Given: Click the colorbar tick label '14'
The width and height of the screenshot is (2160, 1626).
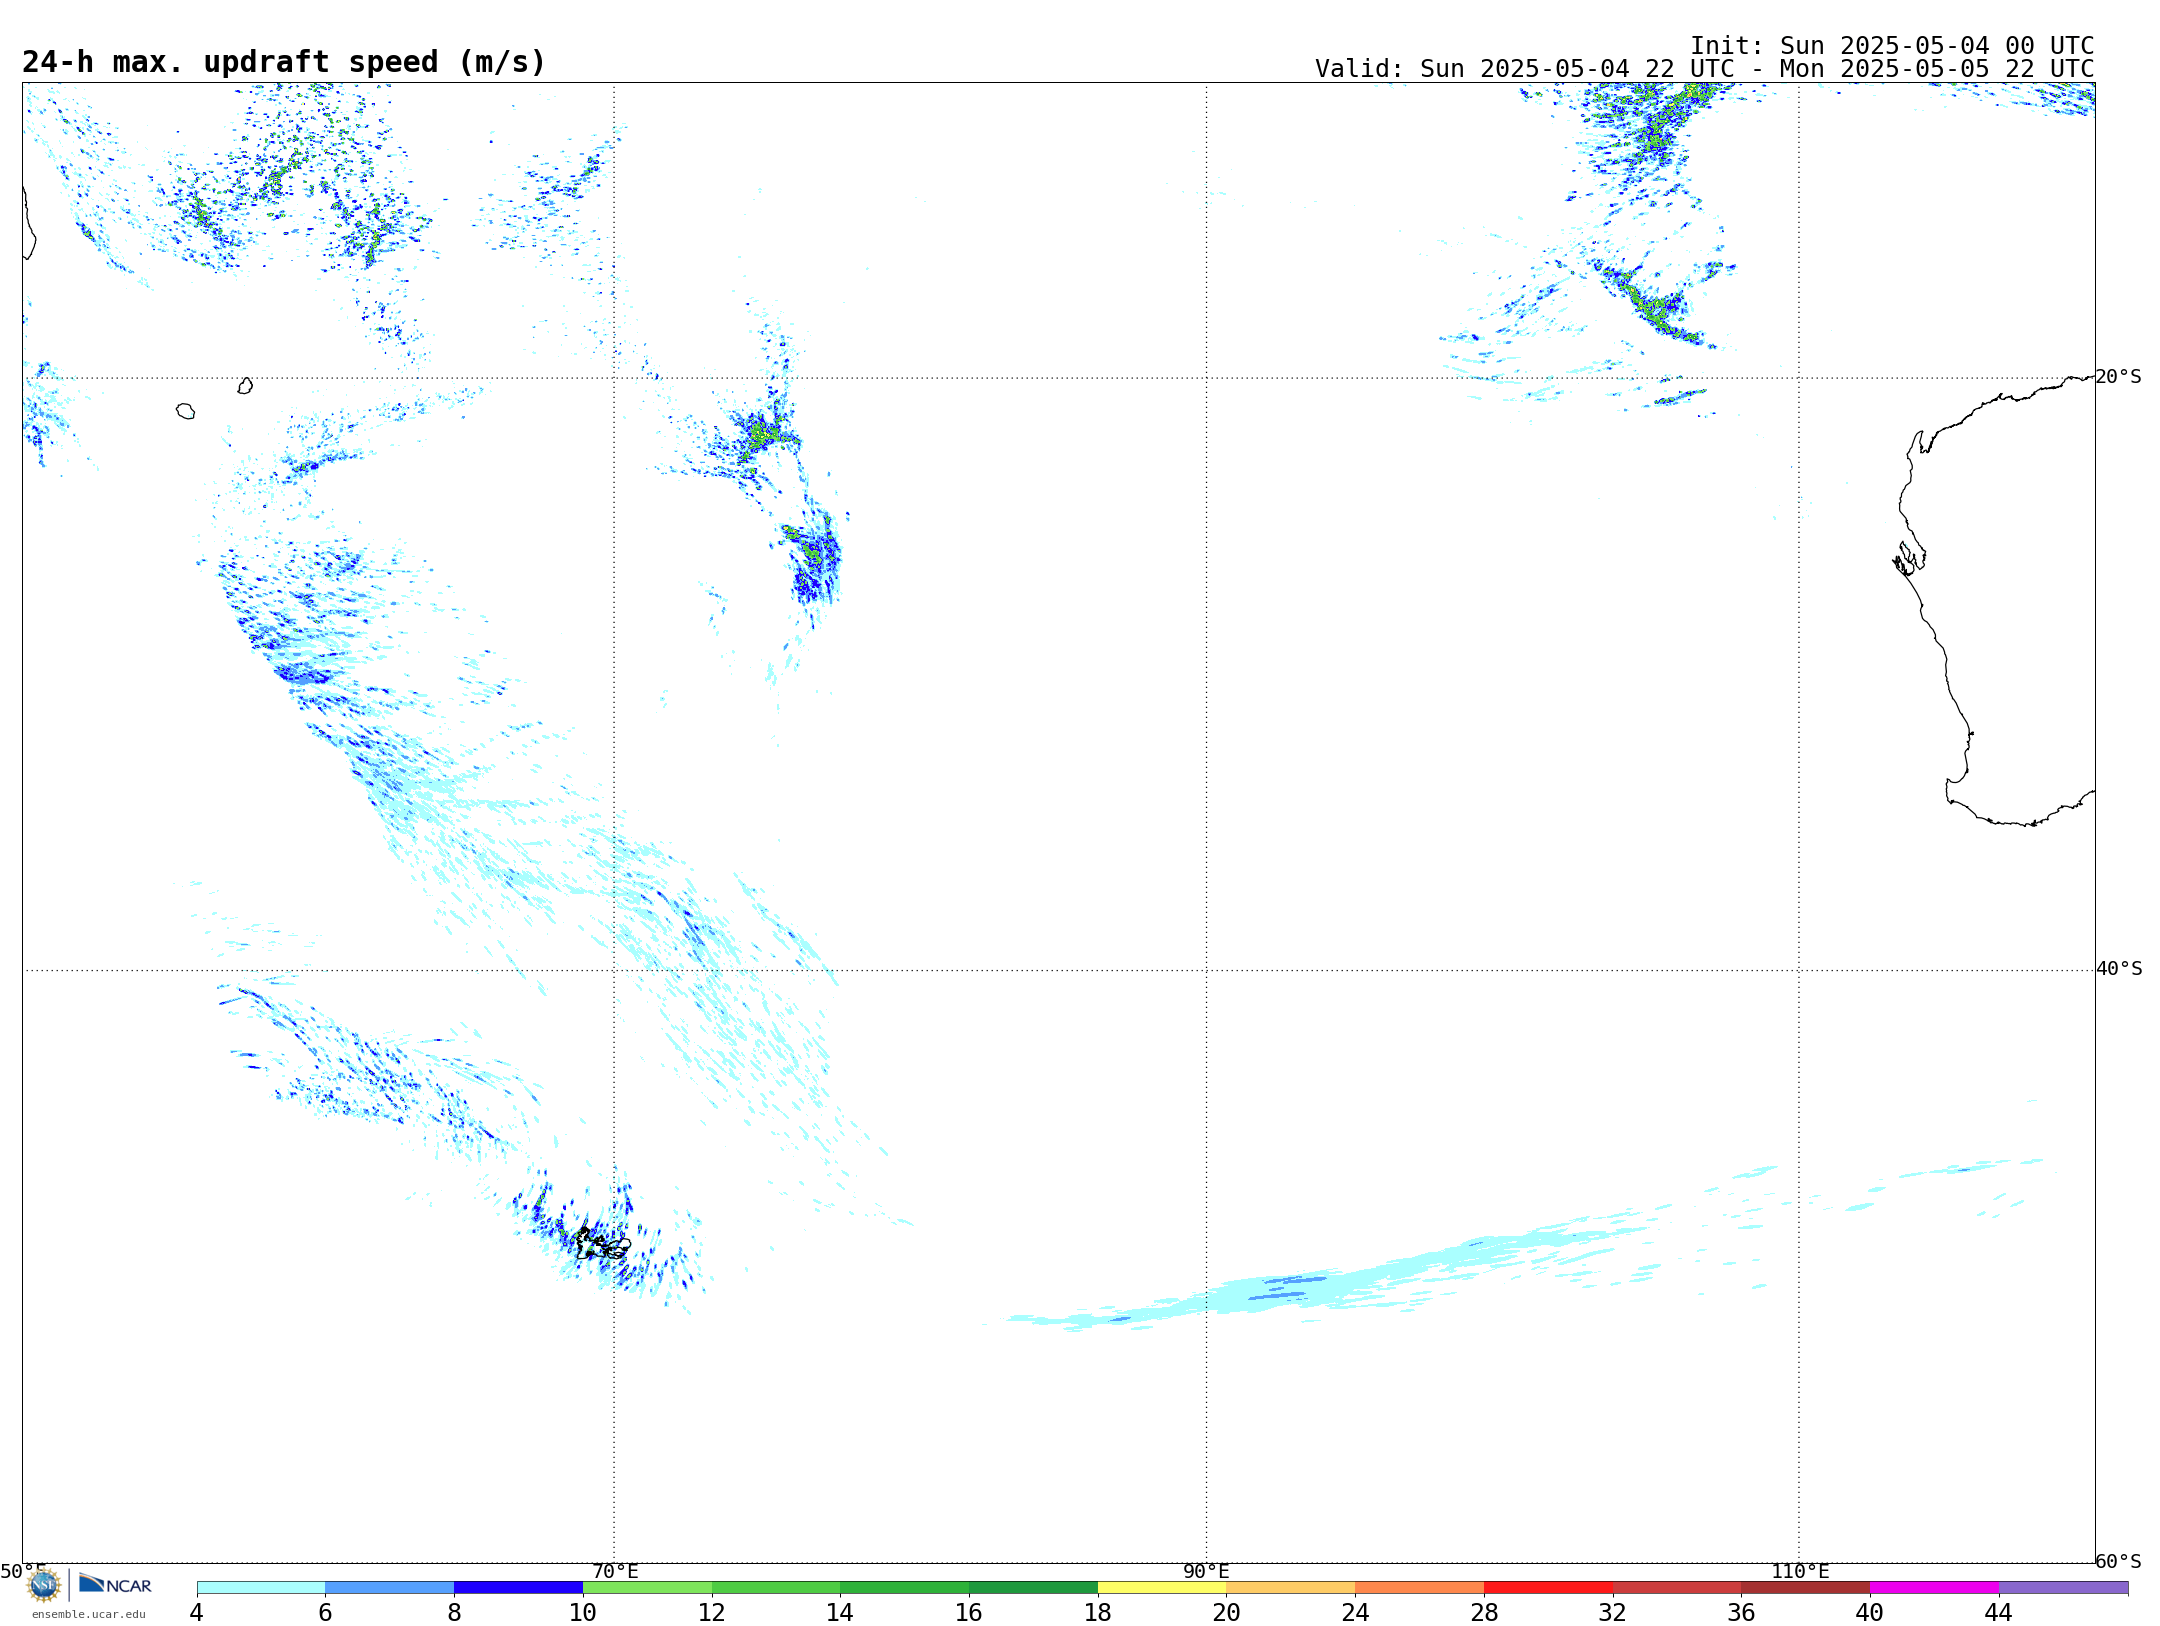Looking at the screenshot, I should click(840, 1612).
